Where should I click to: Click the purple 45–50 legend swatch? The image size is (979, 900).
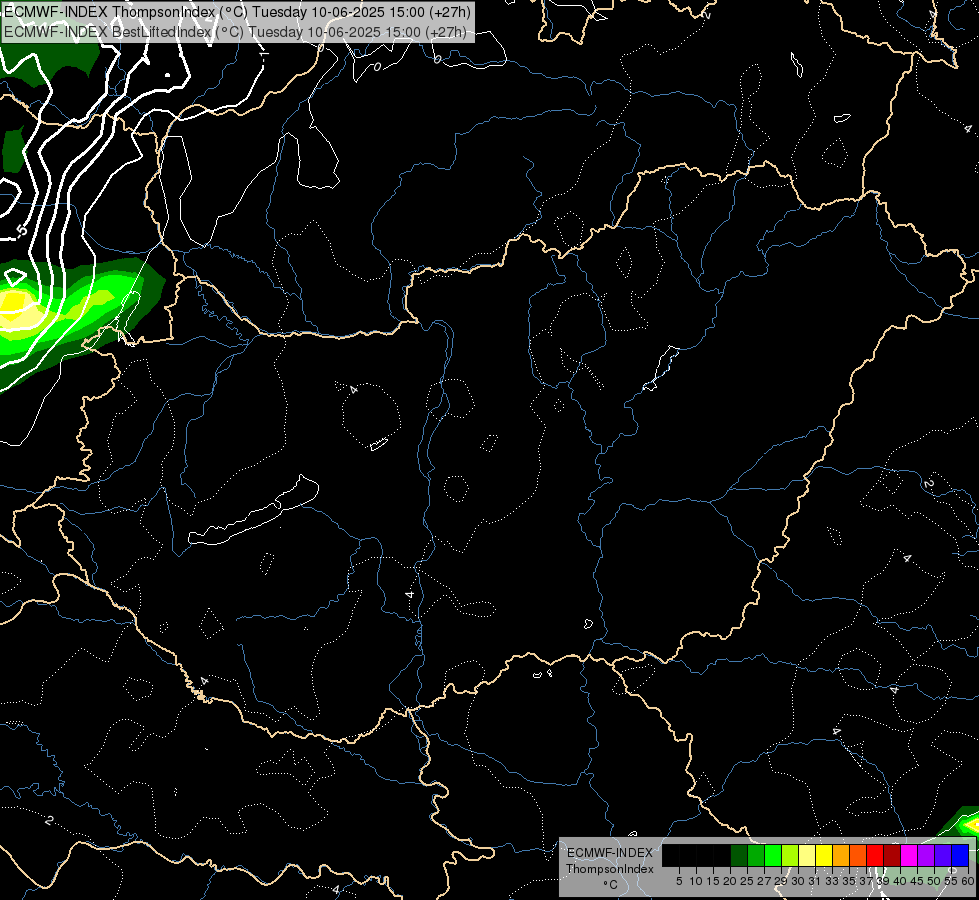926,855
